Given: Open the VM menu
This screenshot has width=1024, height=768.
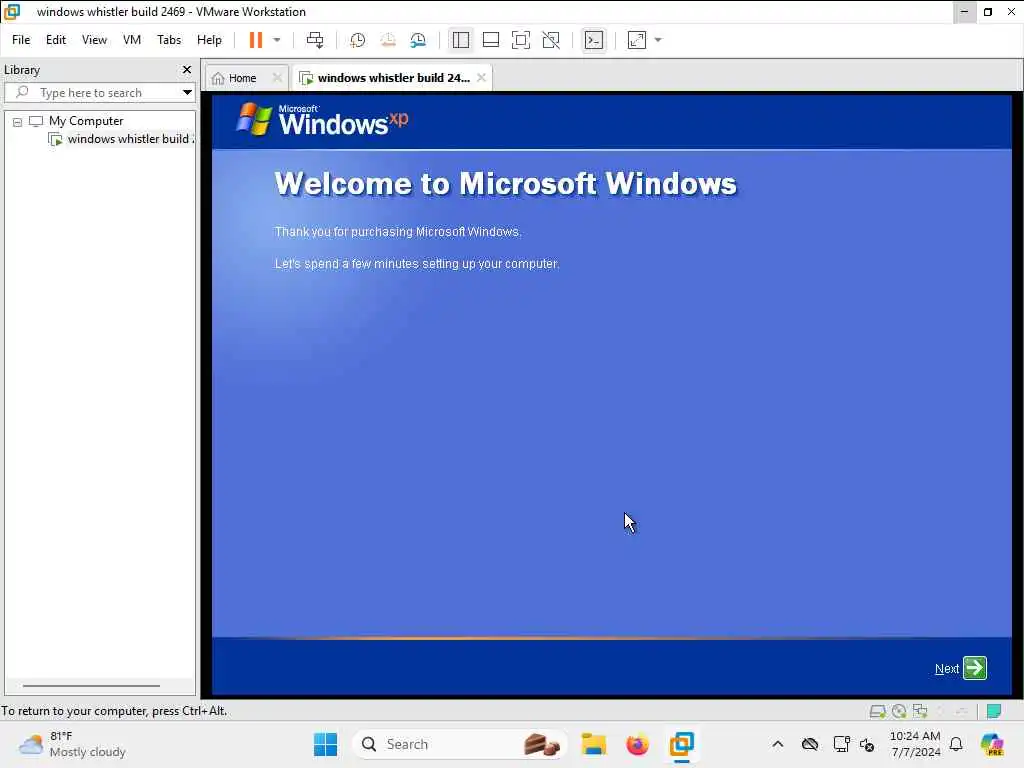Looking at the screenshot, I should (132, 40).
